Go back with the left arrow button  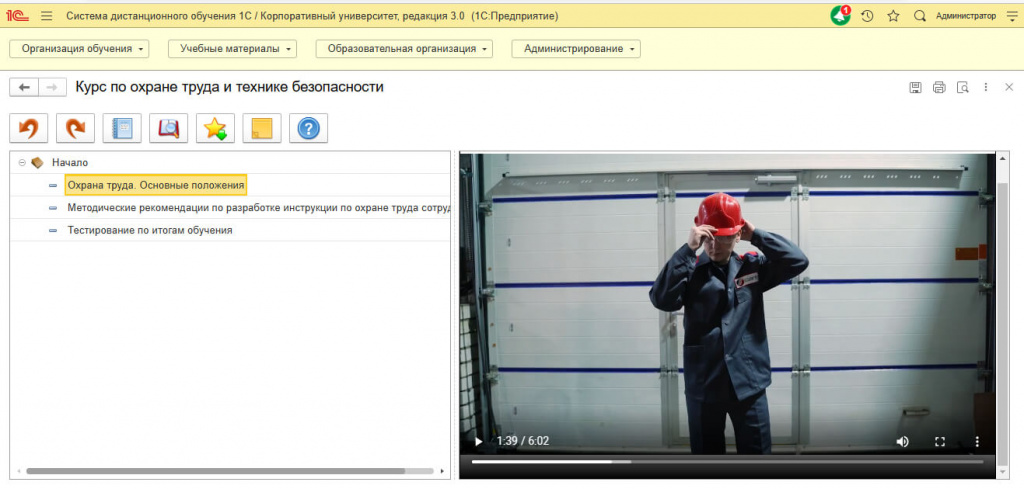click(x=24, y=87)
